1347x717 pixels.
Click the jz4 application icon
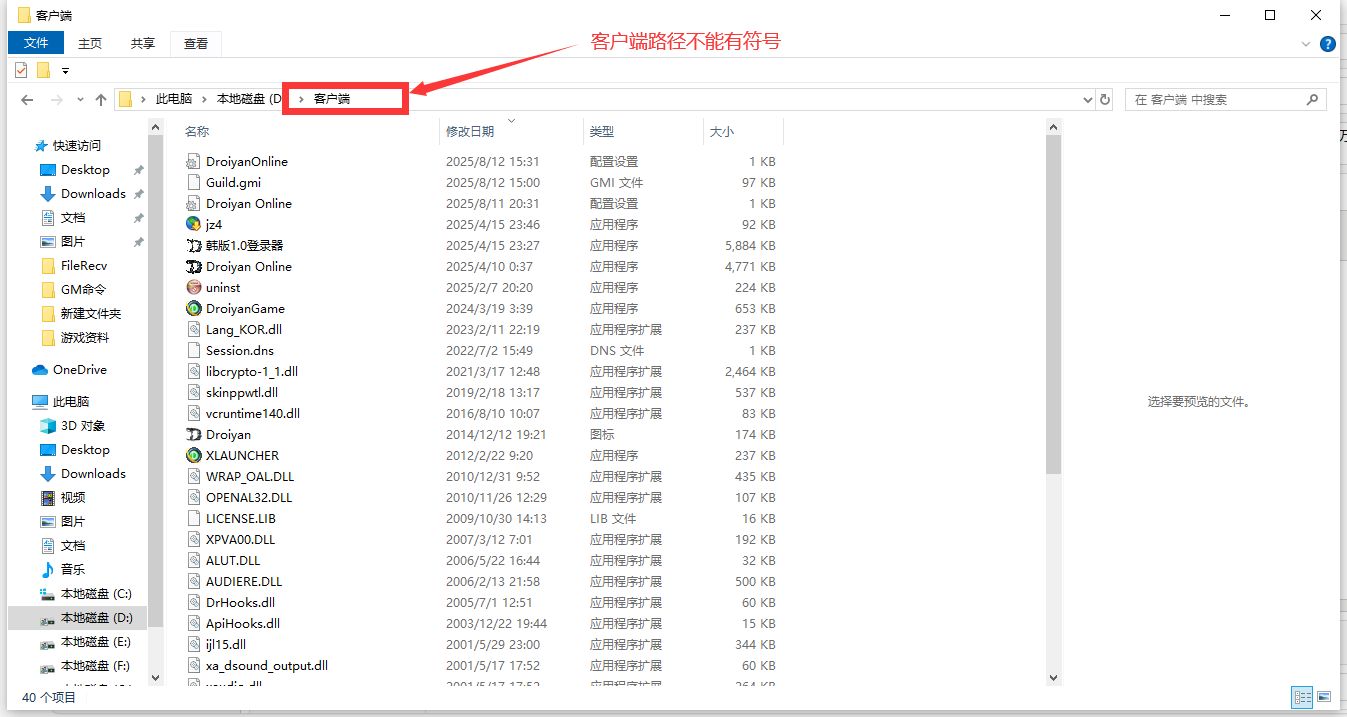(194, 224)
